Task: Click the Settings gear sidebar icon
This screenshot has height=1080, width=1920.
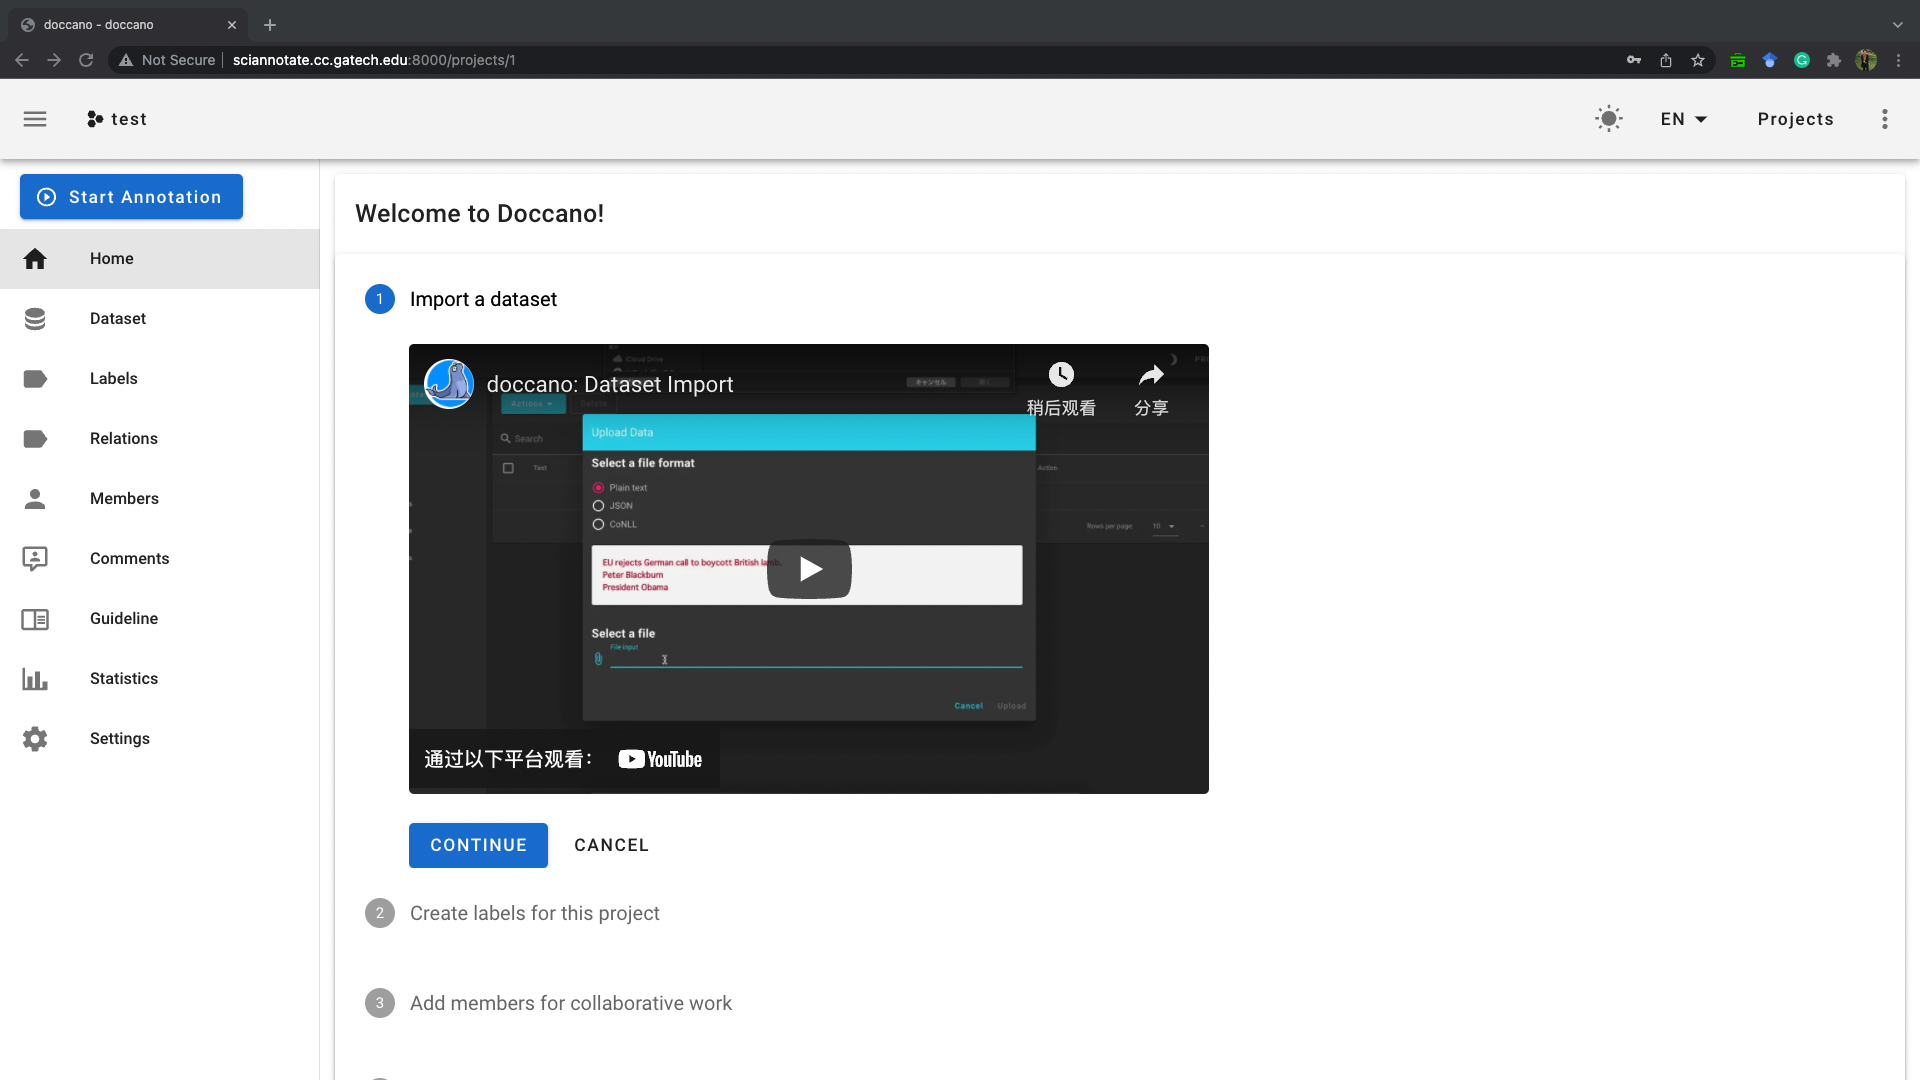Action: 34,738
